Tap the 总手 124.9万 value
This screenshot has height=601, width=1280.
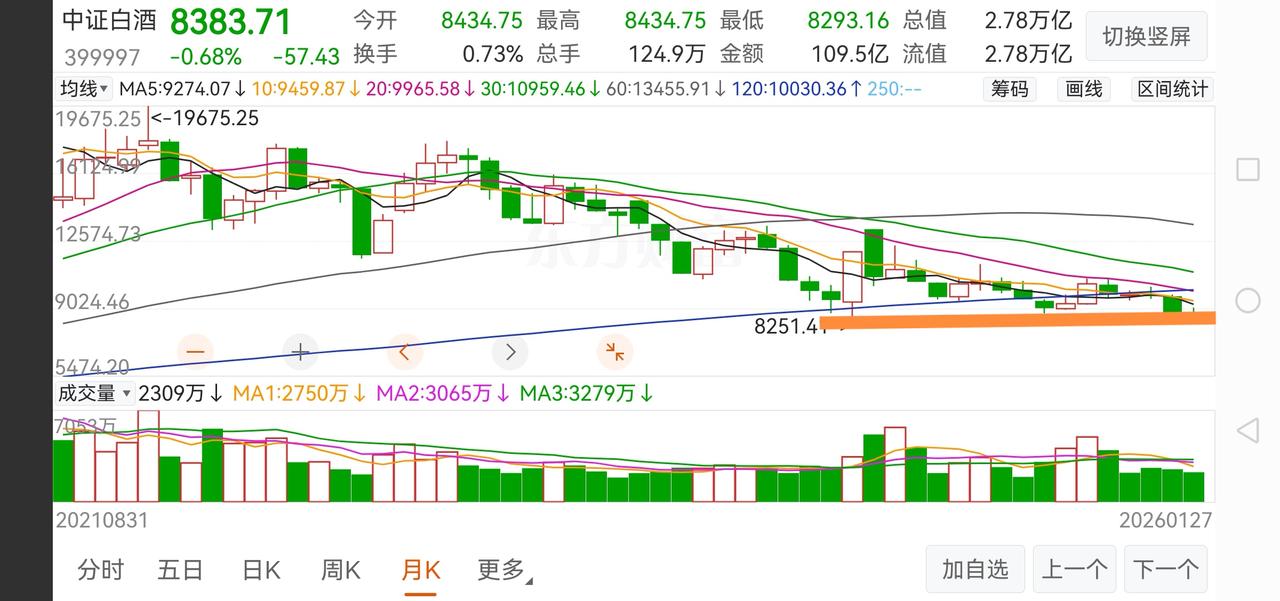pos(667,53)
